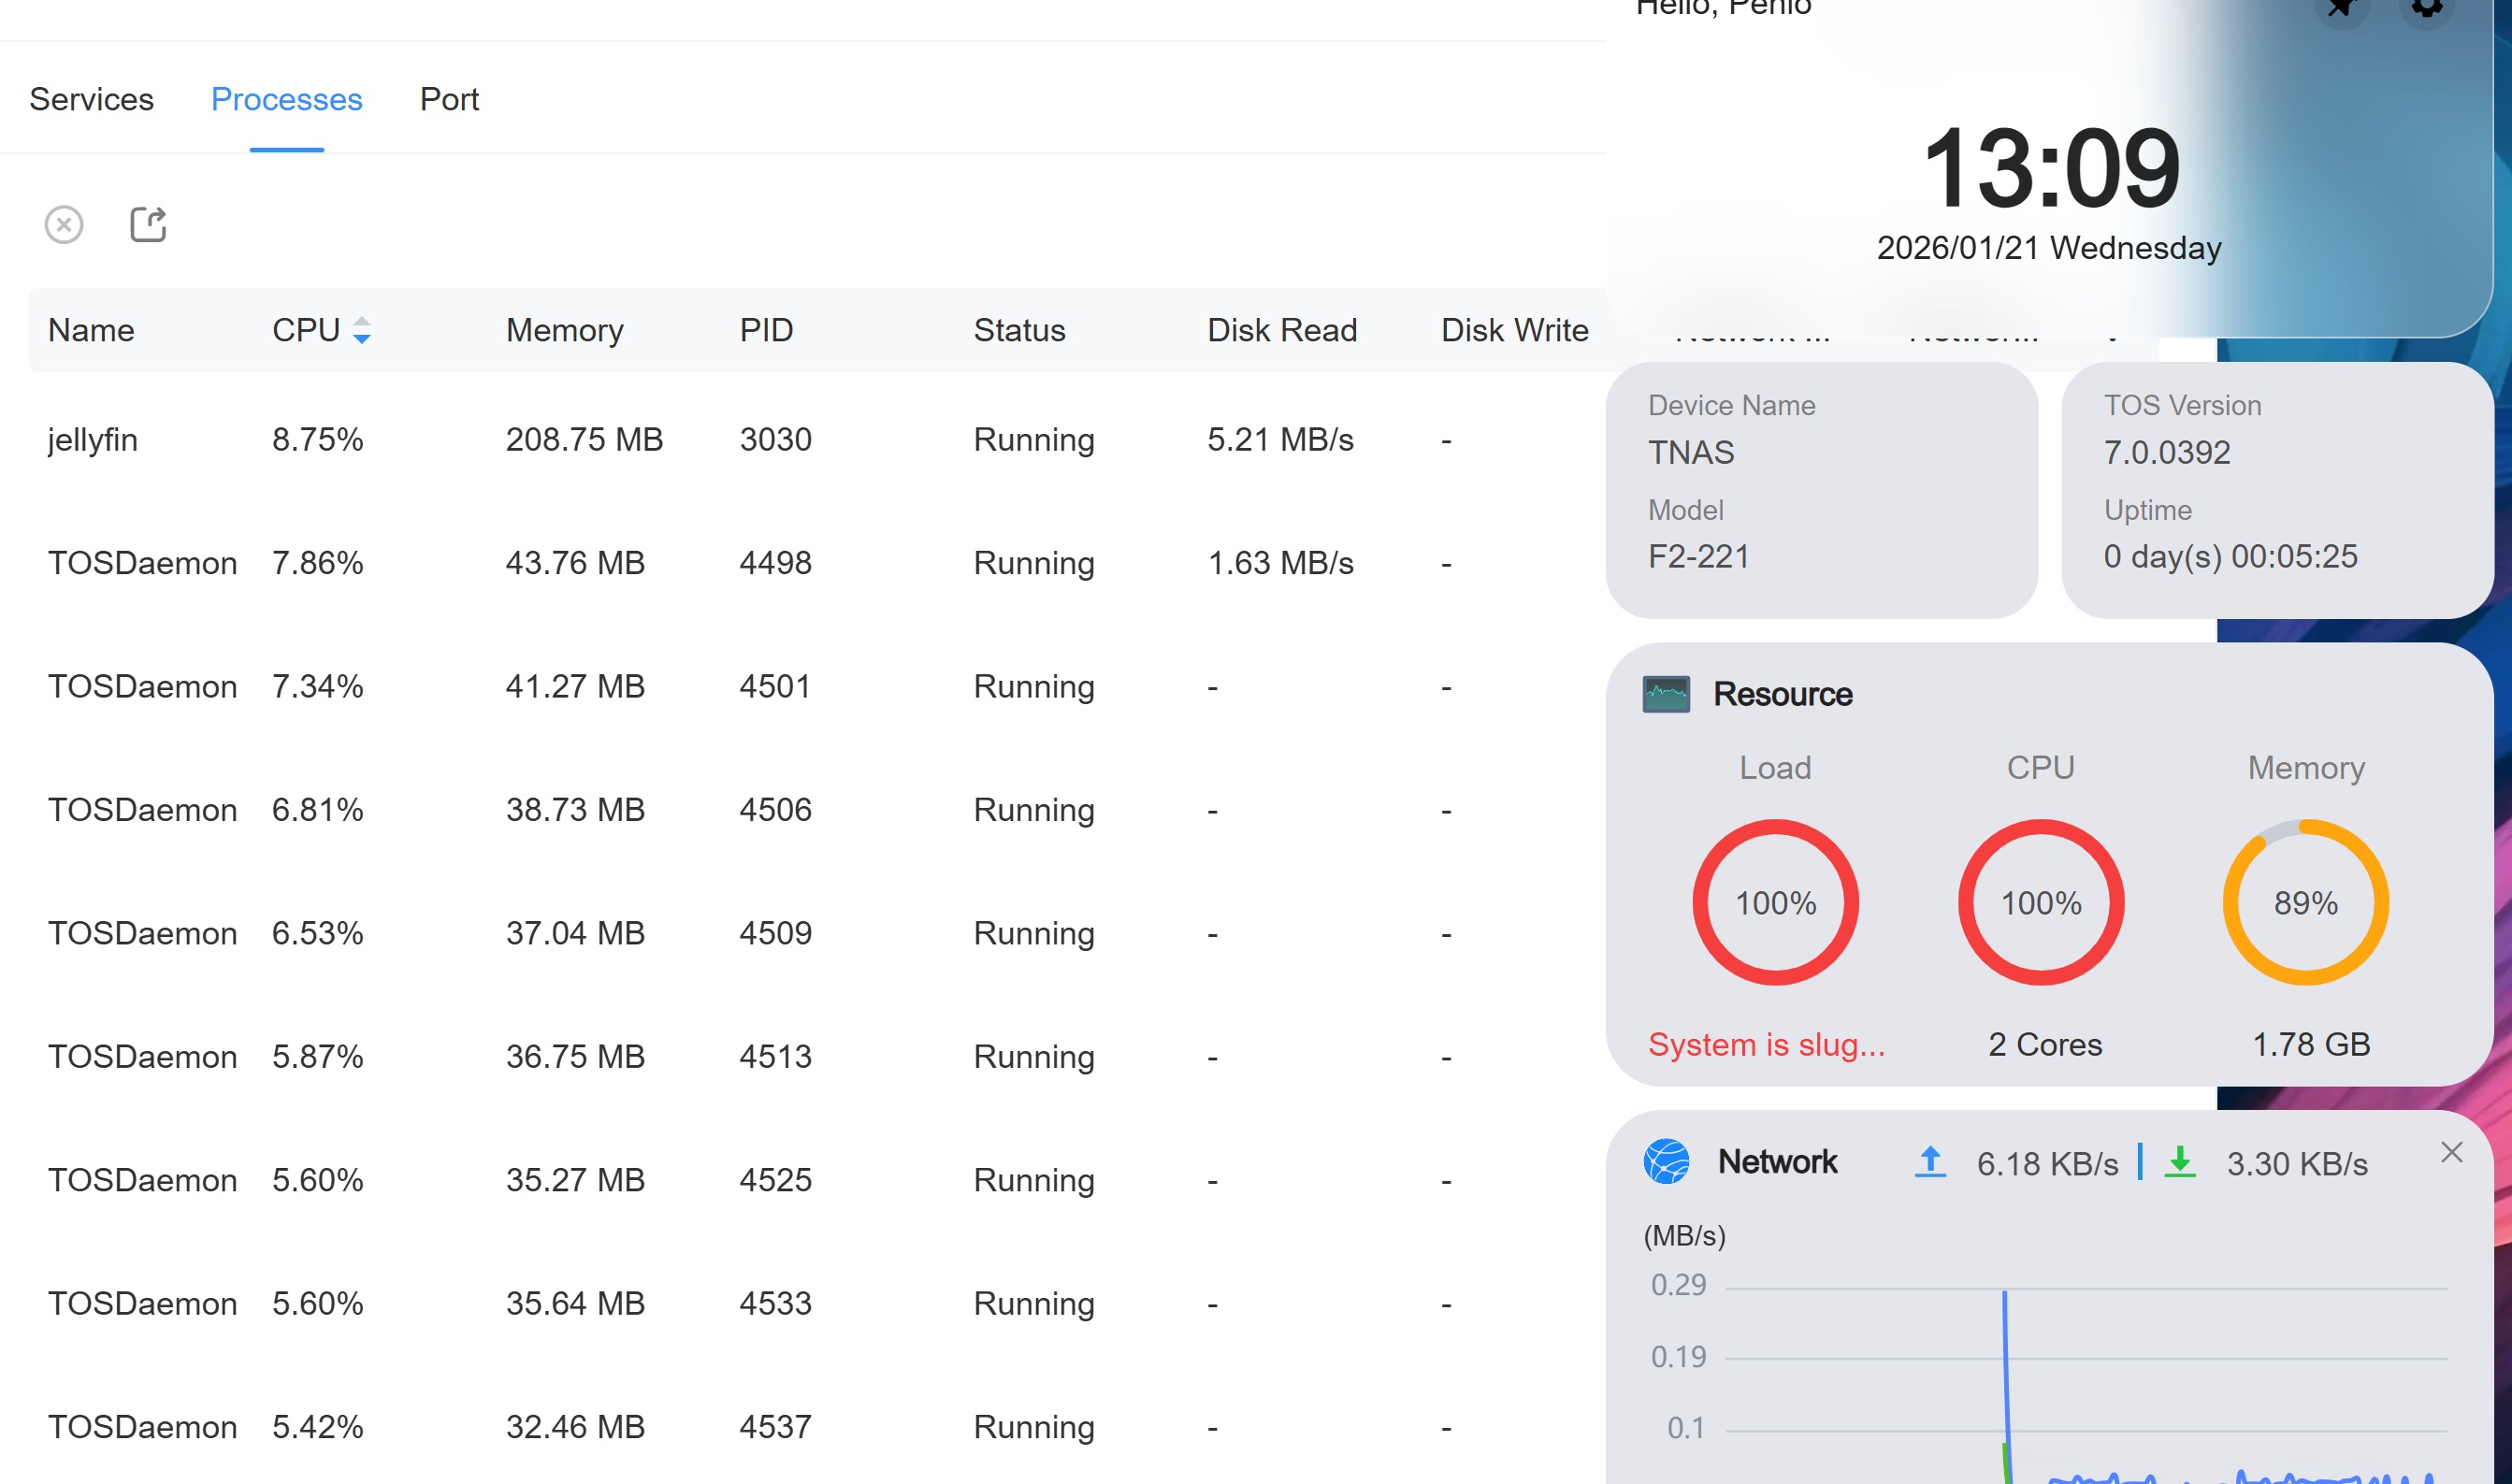The image size is (2512, 1484).
Task: Click the pin widget panel icon
Action: click(x=2342, y=8)
